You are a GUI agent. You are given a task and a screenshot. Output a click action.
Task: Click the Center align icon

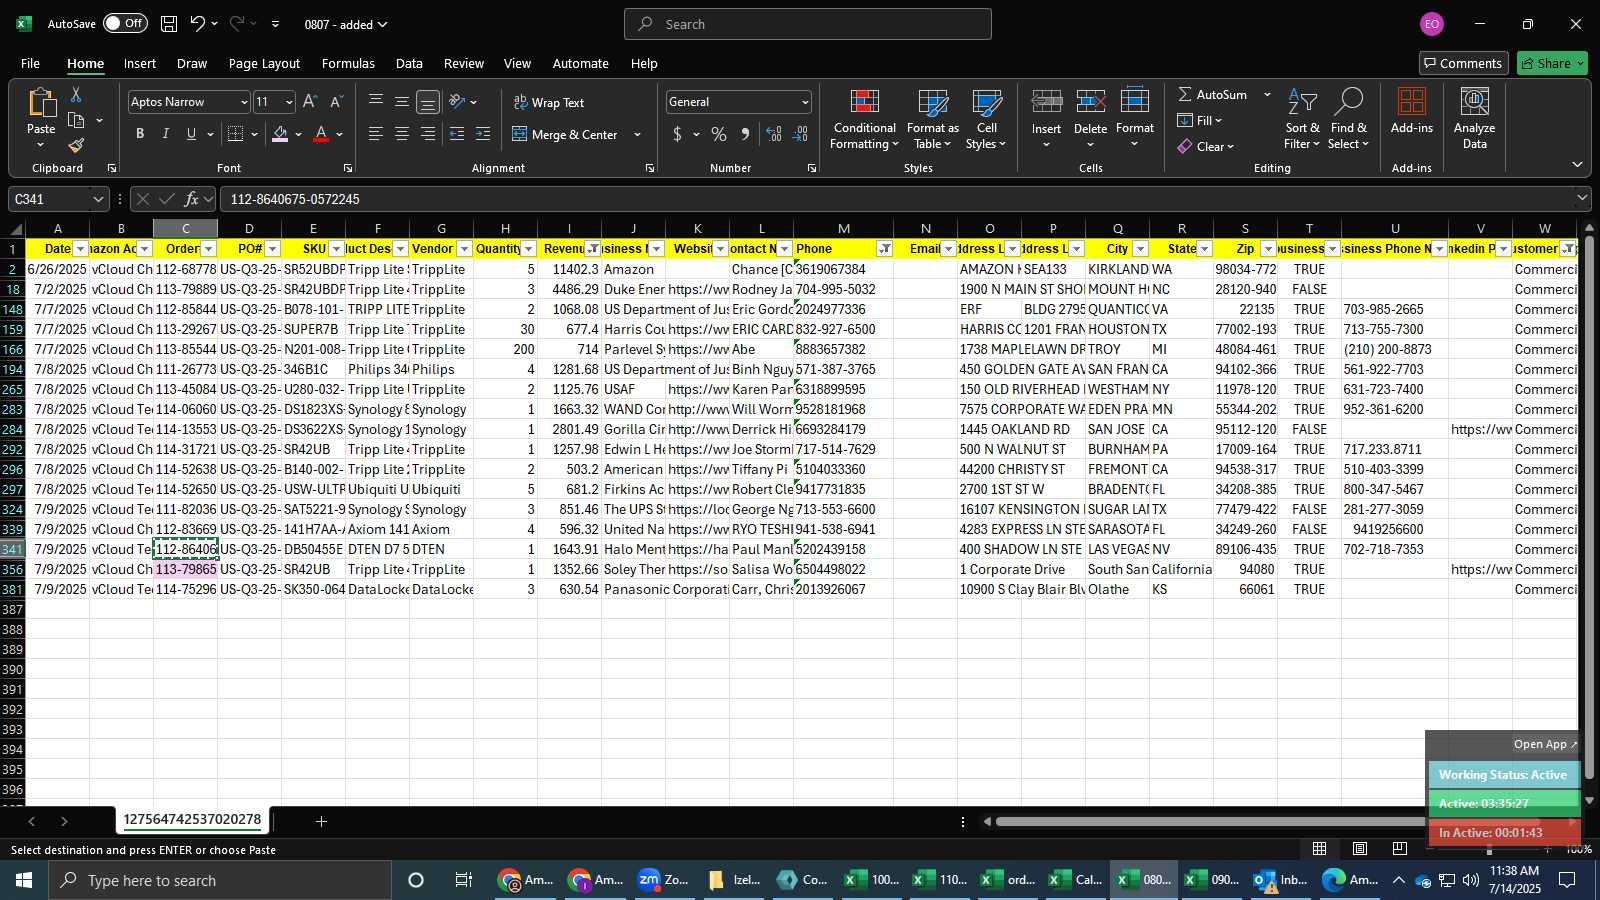click(x=402, y=134)
